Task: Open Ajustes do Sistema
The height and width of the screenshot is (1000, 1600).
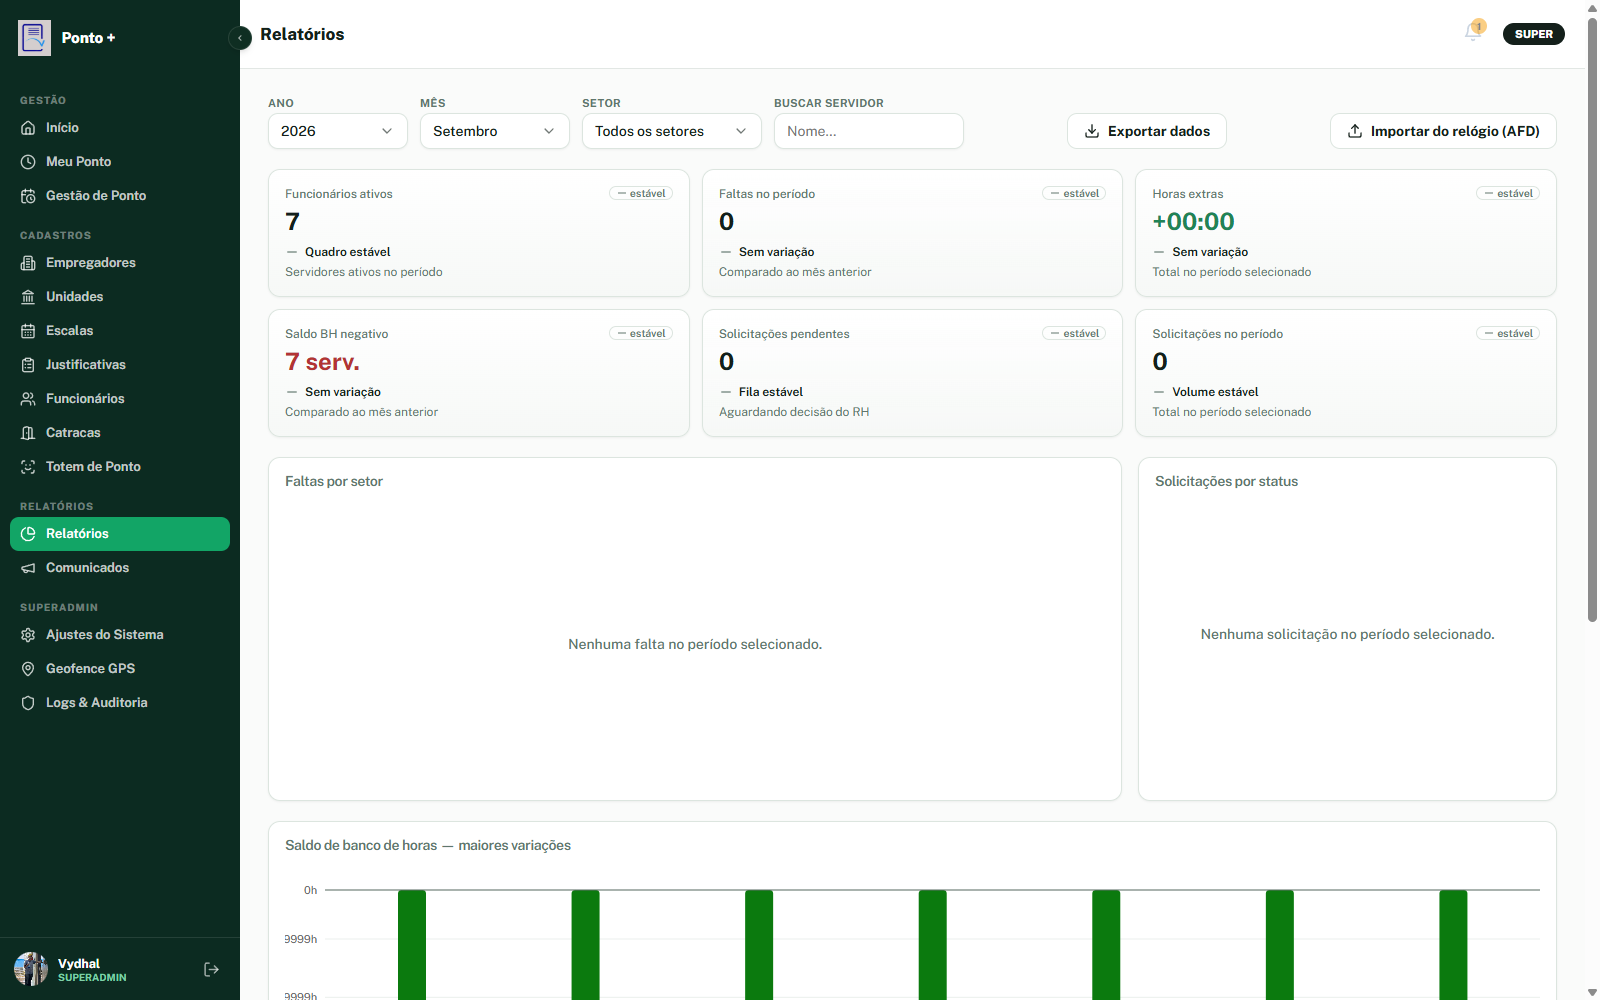Action: coord(120,635)
